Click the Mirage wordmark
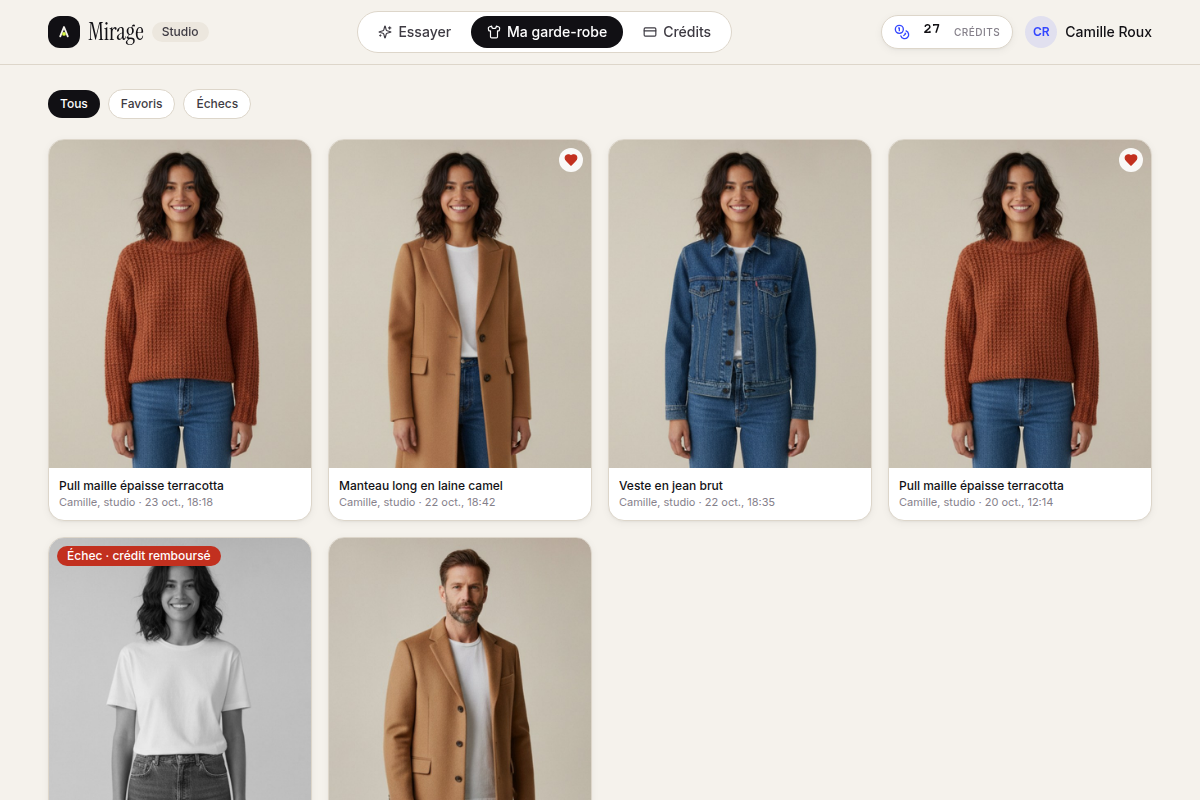Image resolution: width=1200 pixels, height=800 pixels. click(x=116, y=32)
